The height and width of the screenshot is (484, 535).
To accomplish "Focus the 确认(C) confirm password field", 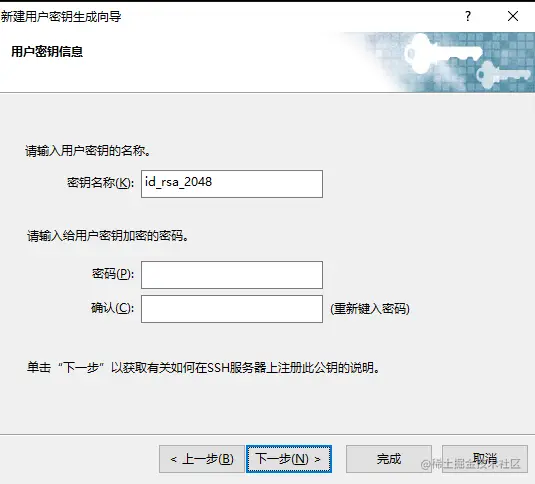I will point(232,309).
